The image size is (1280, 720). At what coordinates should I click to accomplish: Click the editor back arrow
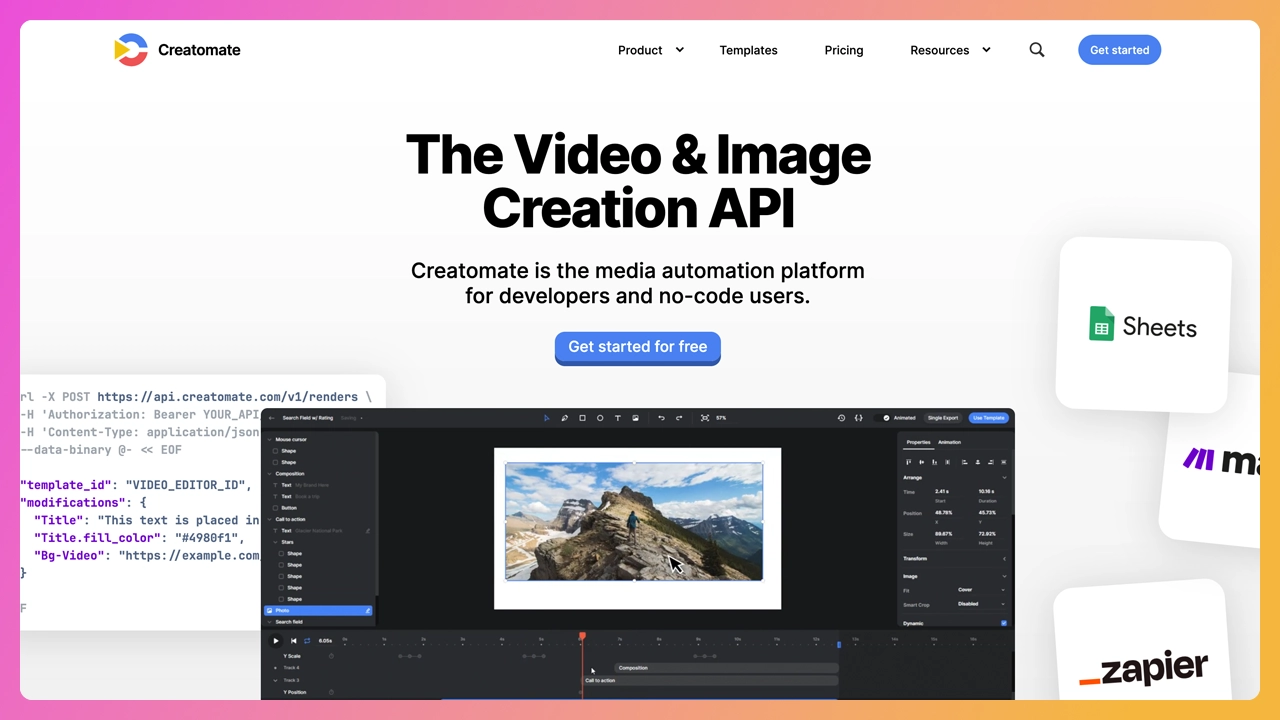(x=271, y=418)
